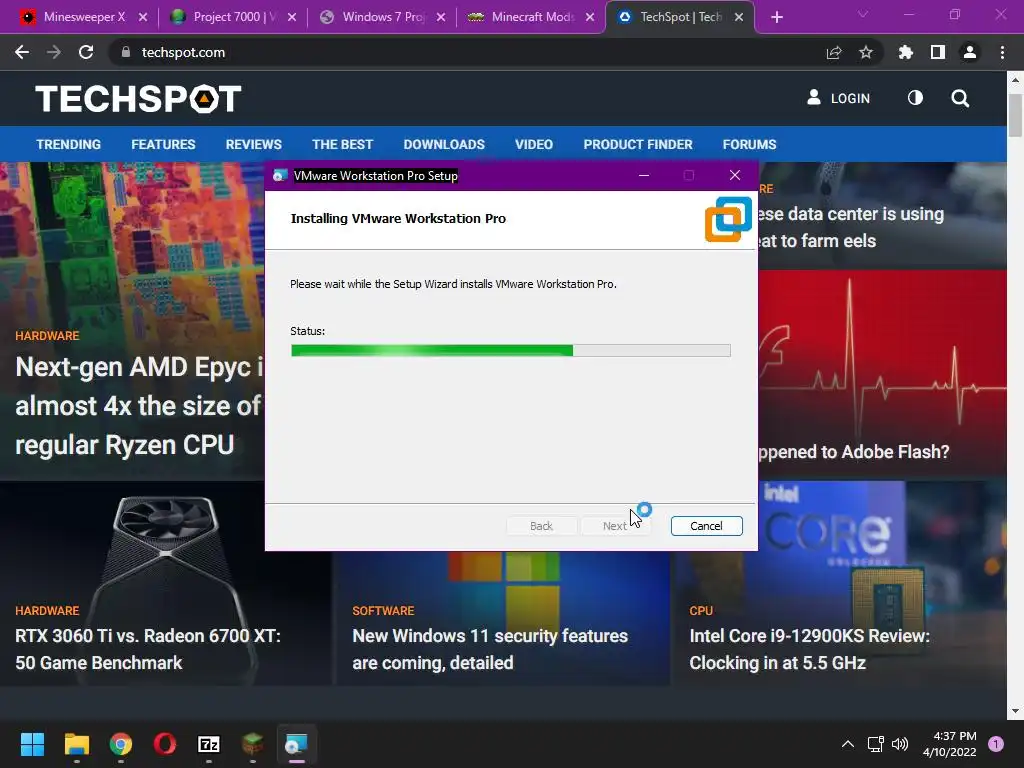Open REVIEWS in TechSpot nav

253,144
